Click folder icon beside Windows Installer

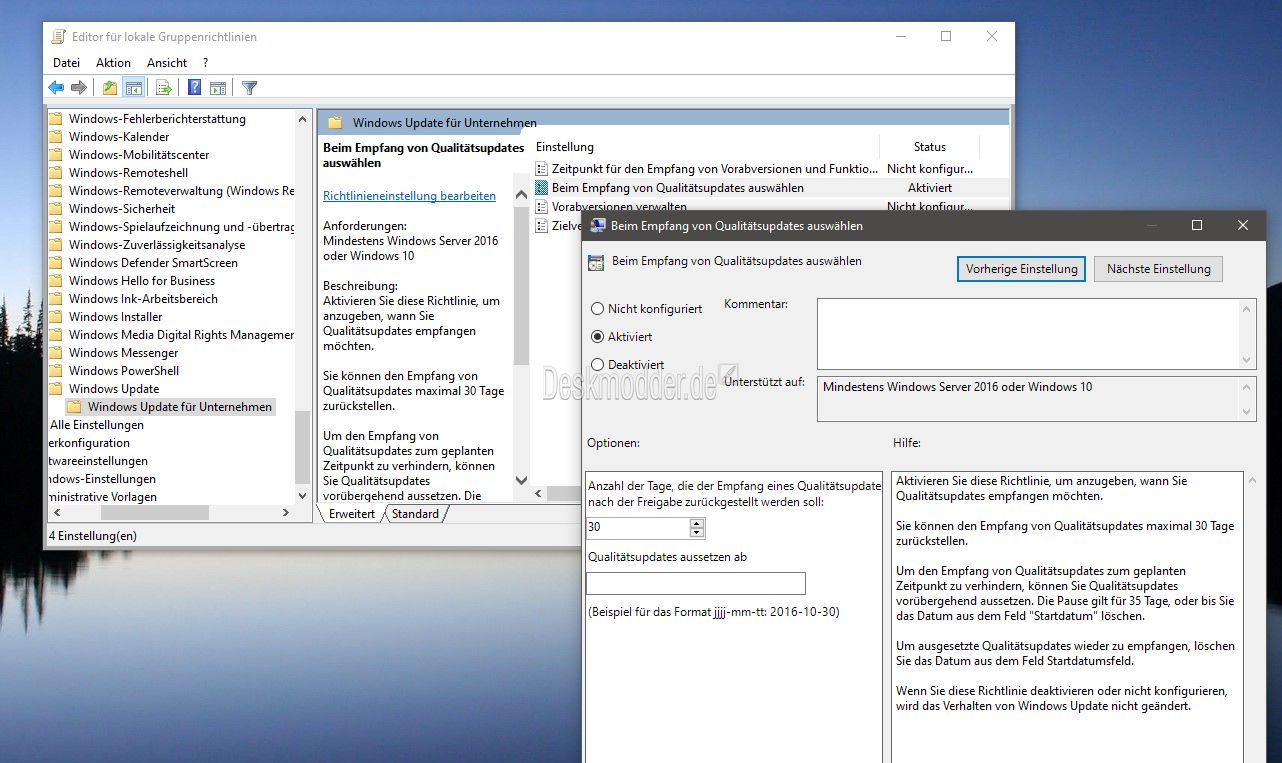pyautogui.click(x=56, y=317)
